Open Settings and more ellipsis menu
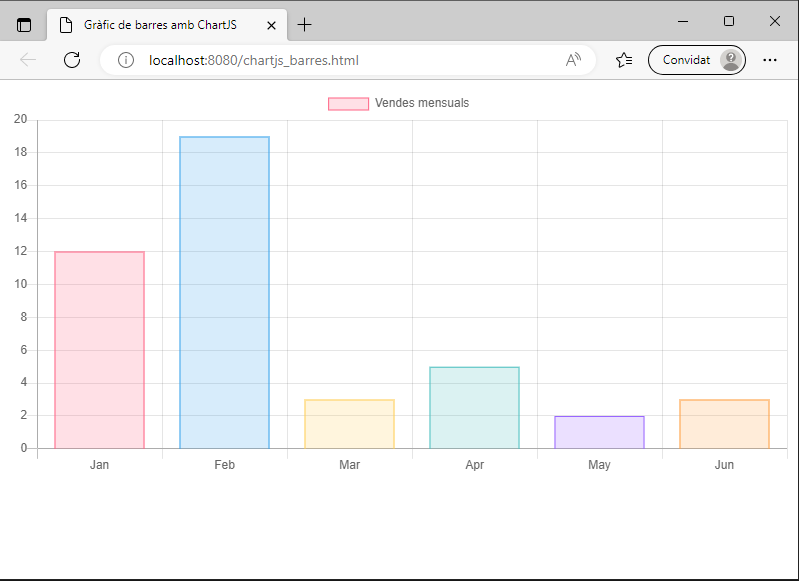Image resolution: width=799 pixels, height=581 pixels. click(x=770, y=60)
